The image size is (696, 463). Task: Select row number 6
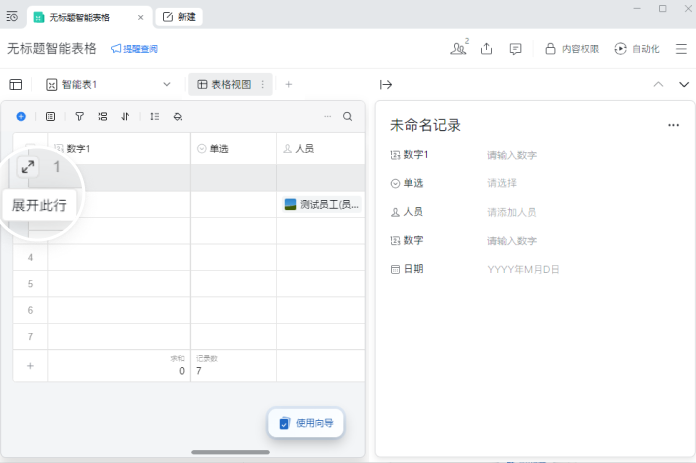click(30, 310)
